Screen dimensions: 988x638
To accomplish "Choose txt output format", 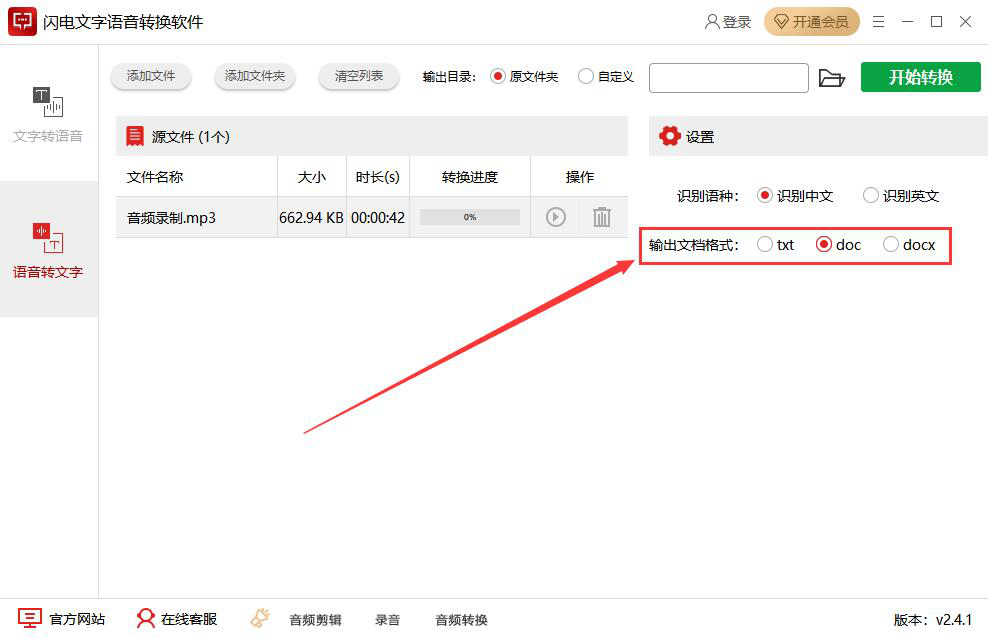I will point(776,244).
